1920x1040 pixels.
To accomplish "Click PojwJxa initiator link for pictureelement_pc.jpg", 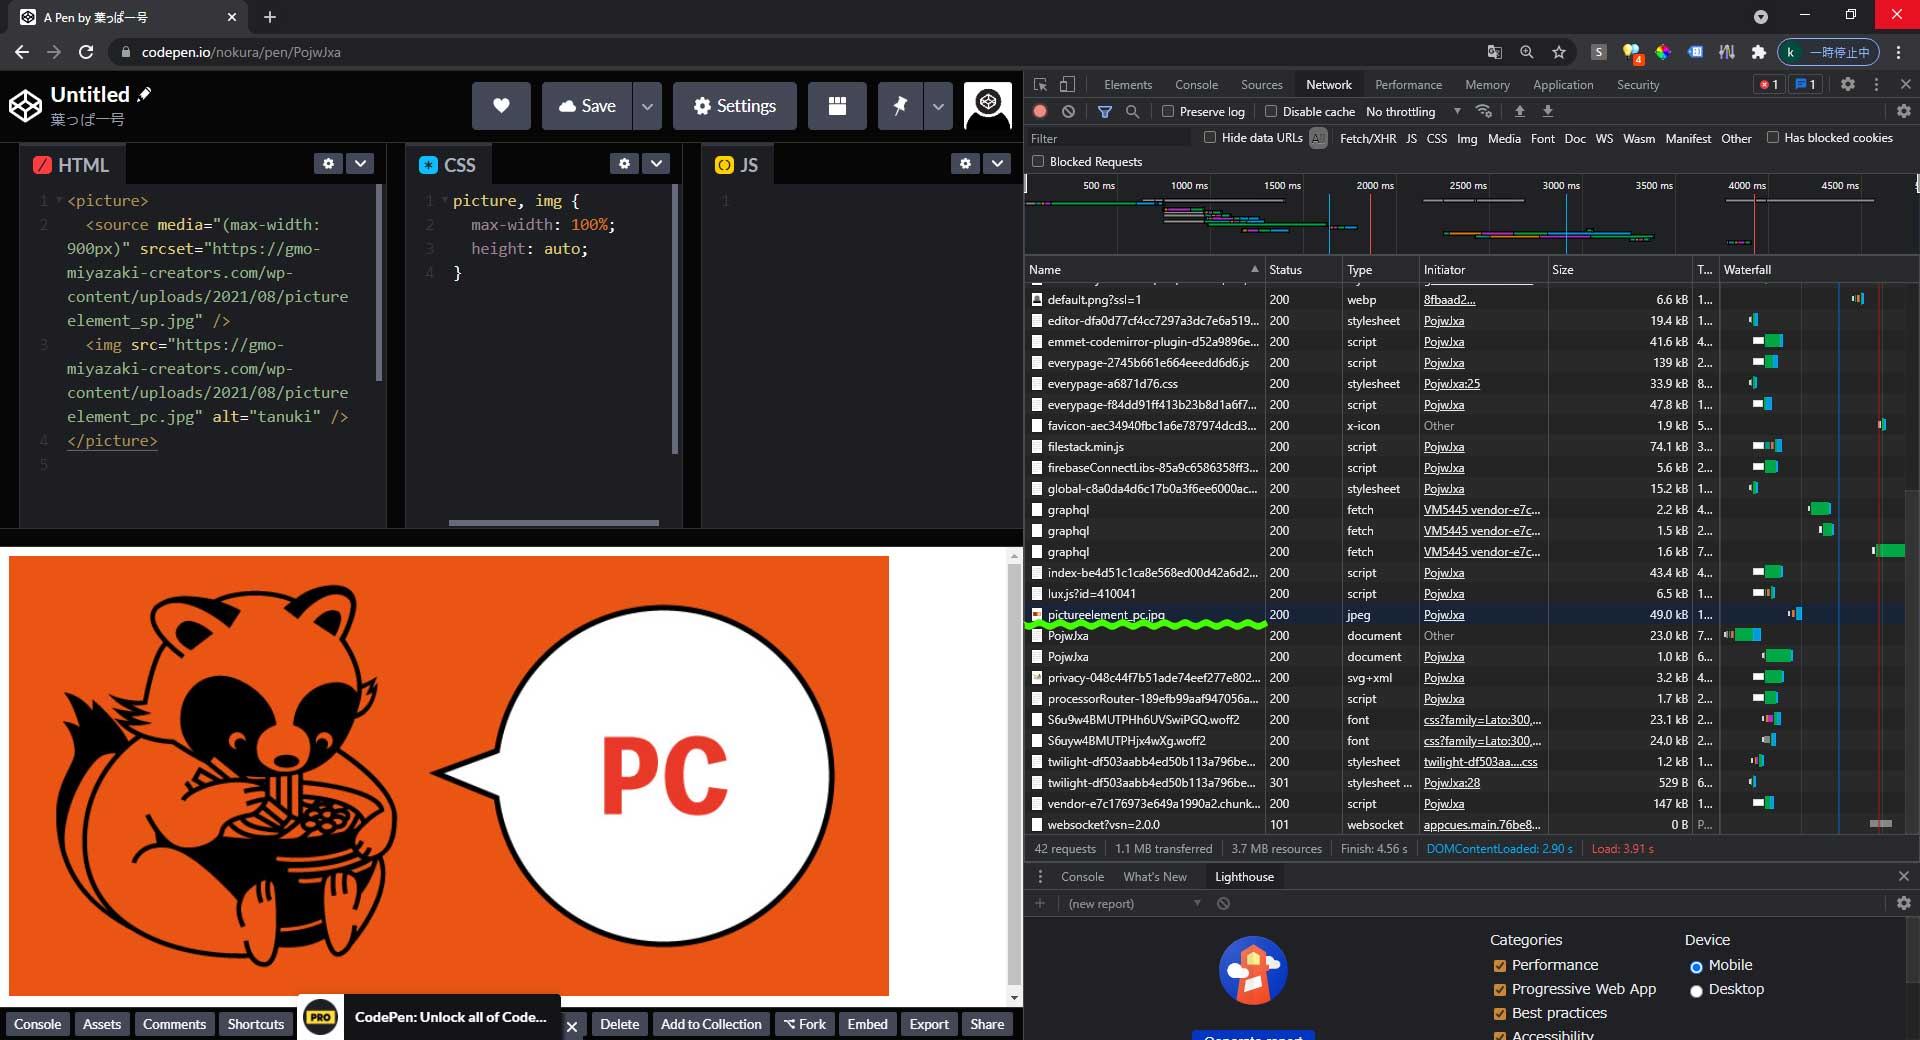I will [x=1443, y=615].
